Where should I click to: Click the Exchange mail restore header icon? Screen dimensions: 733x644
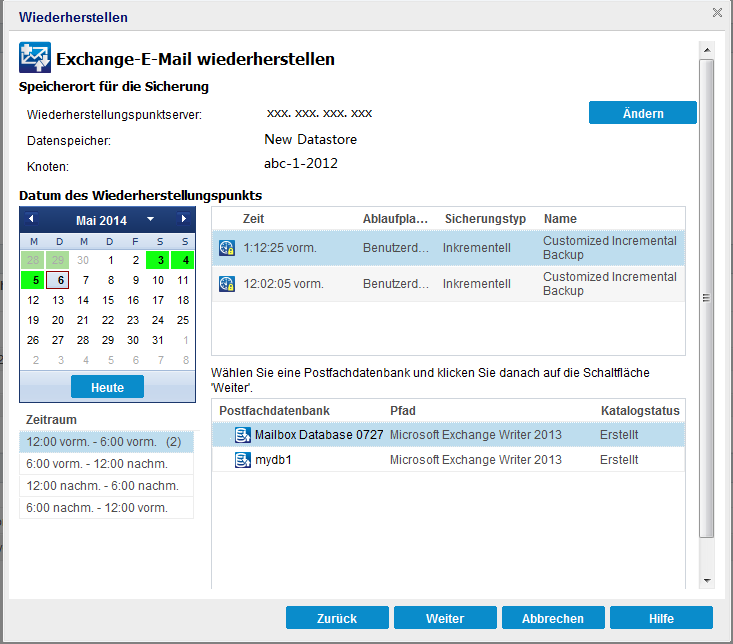click(35, 57)
